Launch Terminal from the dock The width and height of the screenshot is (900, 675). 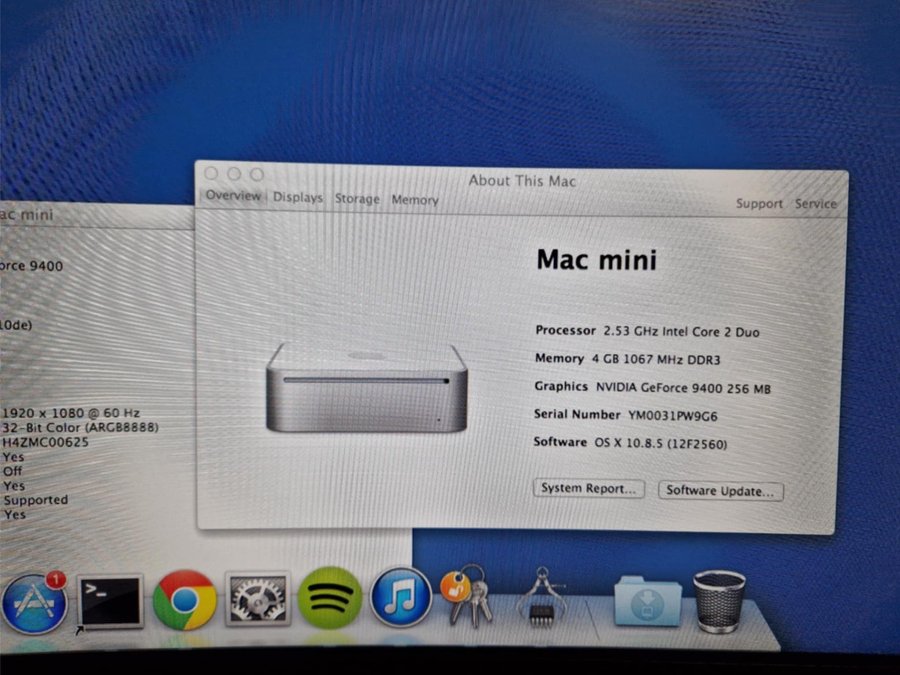click(110, 602)
